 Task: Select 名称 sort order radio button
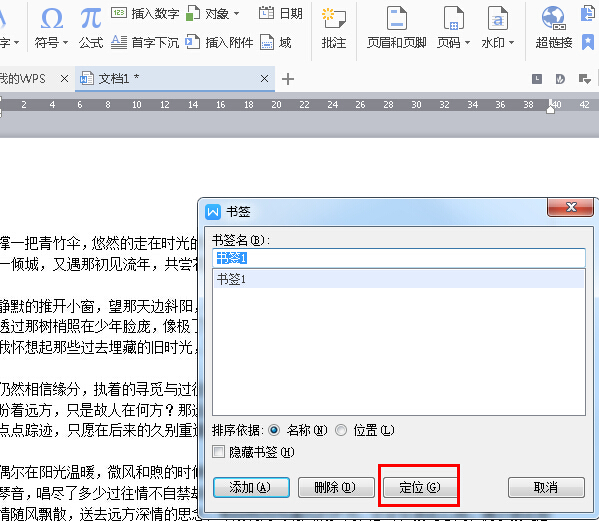274,431
